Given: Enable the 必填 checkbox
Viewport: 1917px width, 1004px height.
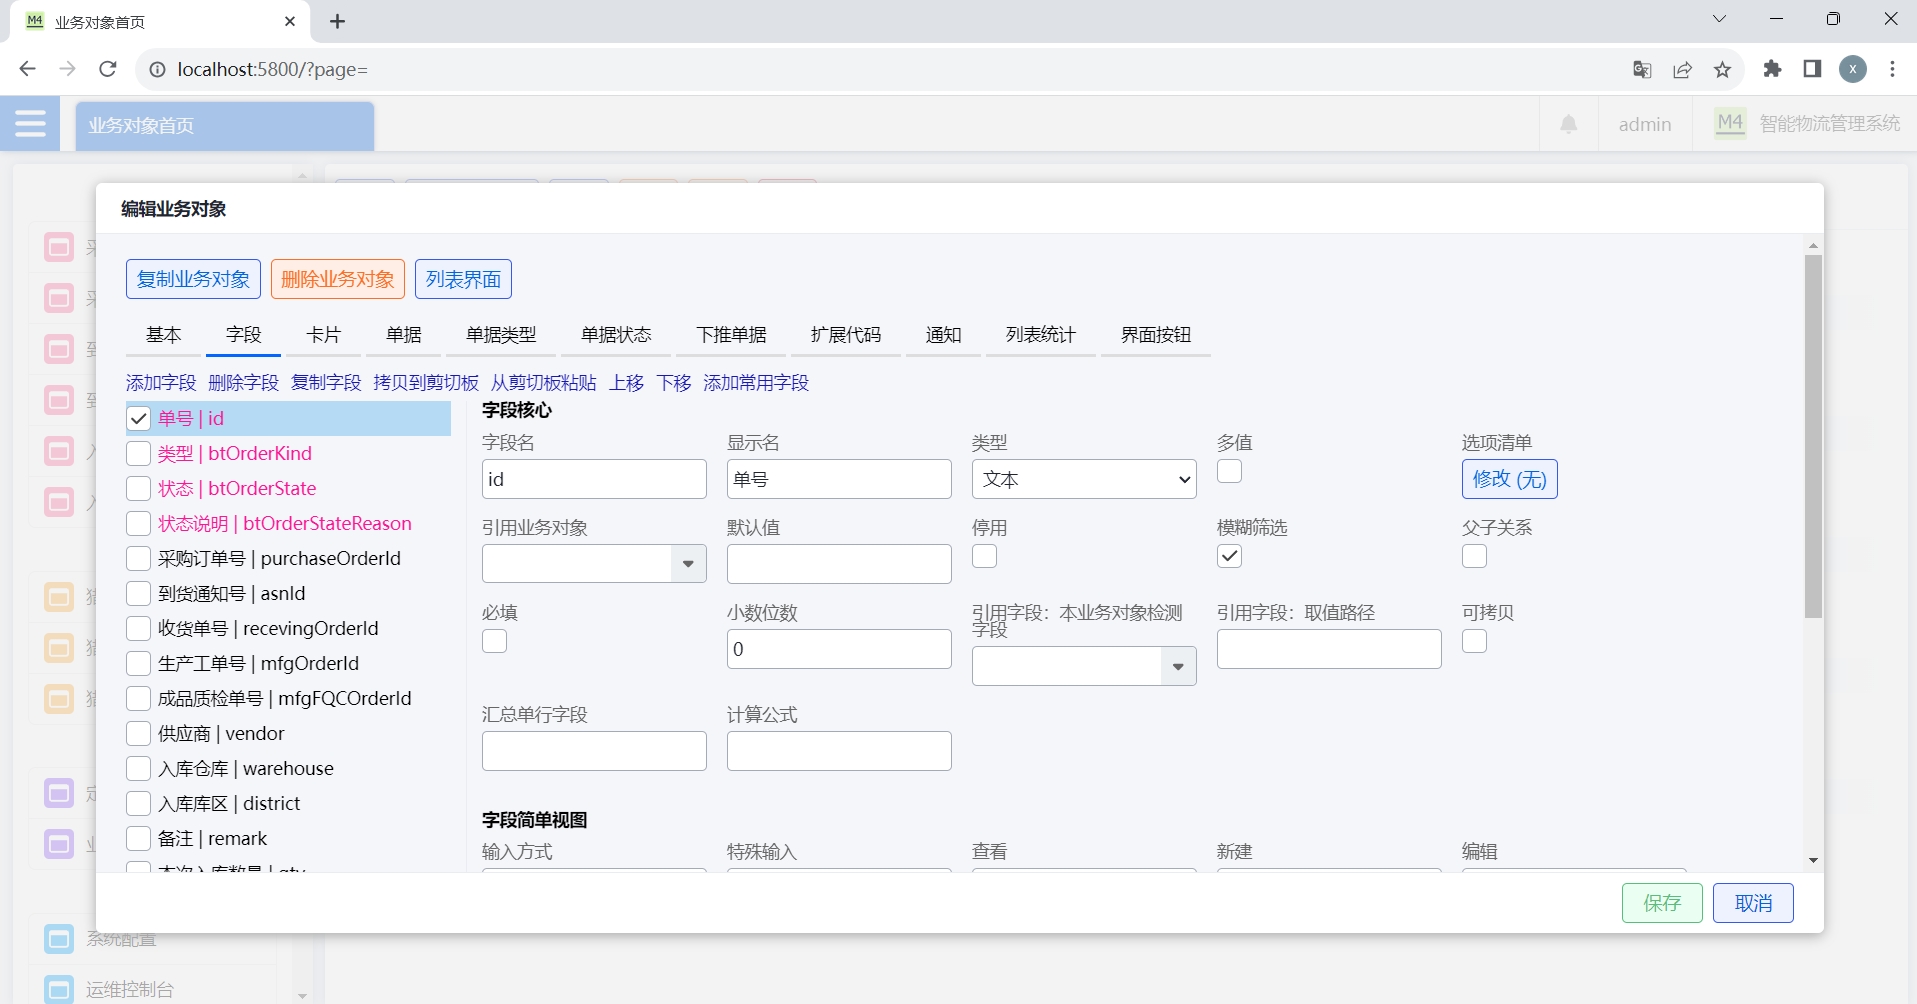Looking at the screenshot, I should coord(494,641).
